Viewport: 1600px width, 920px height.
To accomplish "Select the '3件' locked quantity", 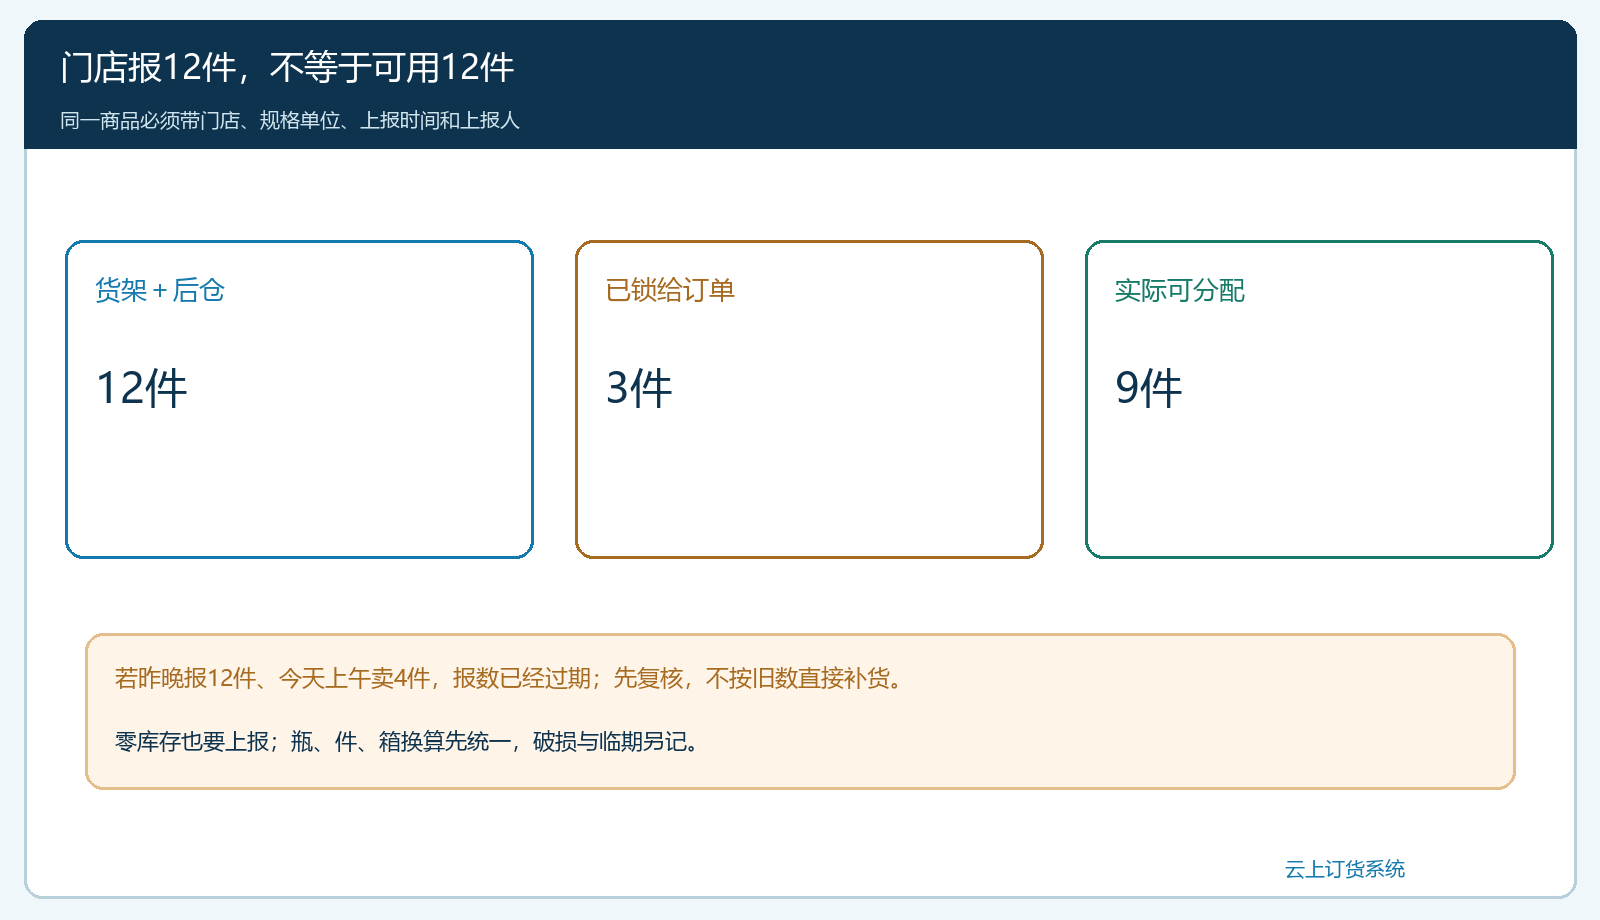I will coord(639,388).
